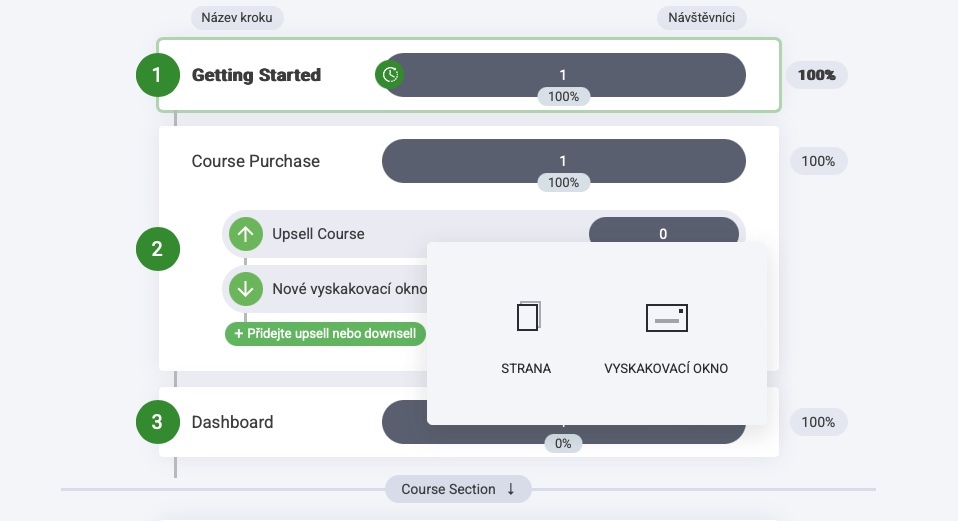
Task: Select the Strana page icon
Action: pyautogui.click(x=527, y=317)
